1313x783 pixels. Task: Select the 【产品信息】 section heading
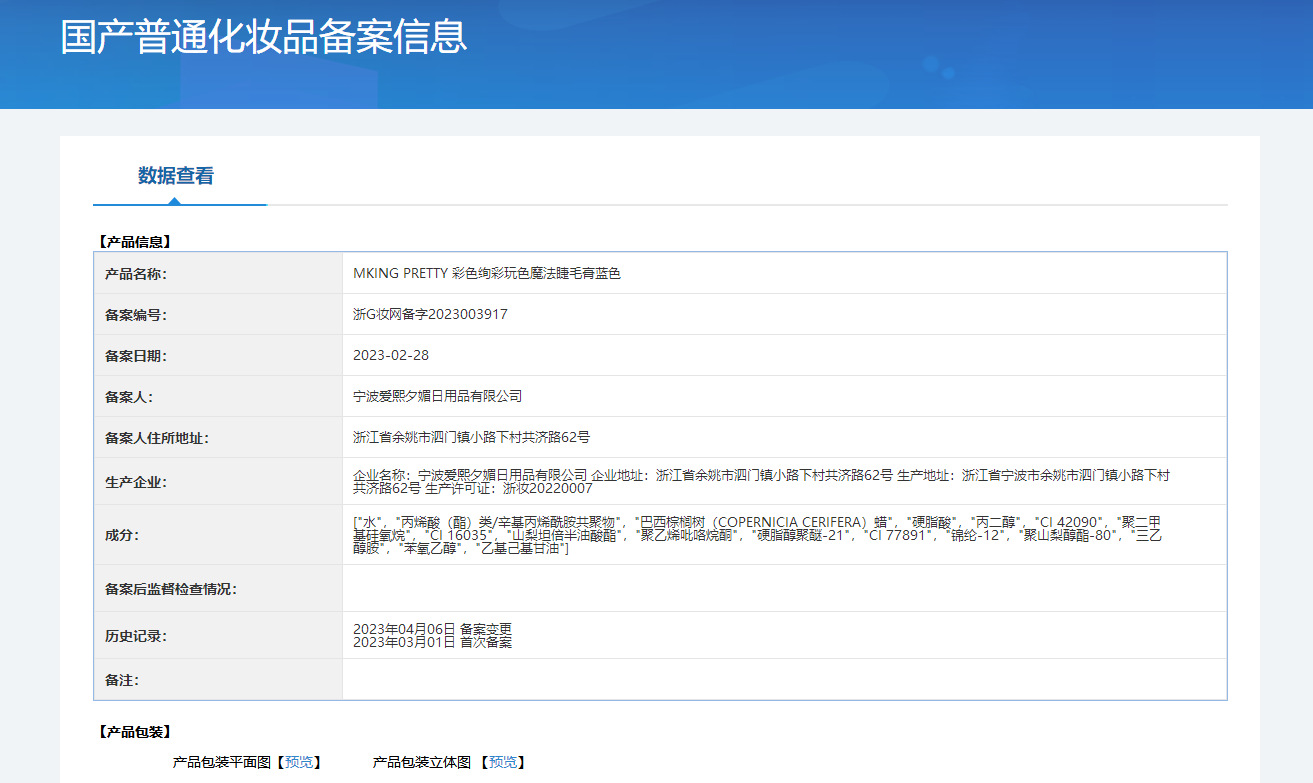[135, 241]
